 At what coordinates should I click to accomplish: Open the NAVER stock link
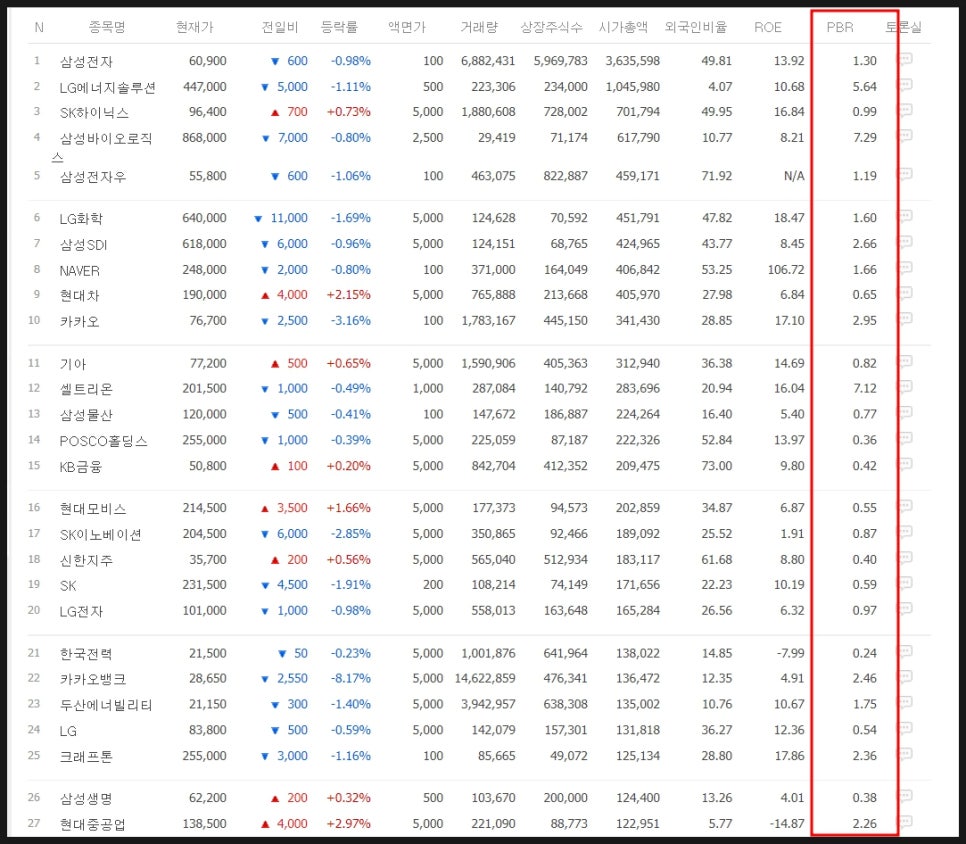coord(79,270)
